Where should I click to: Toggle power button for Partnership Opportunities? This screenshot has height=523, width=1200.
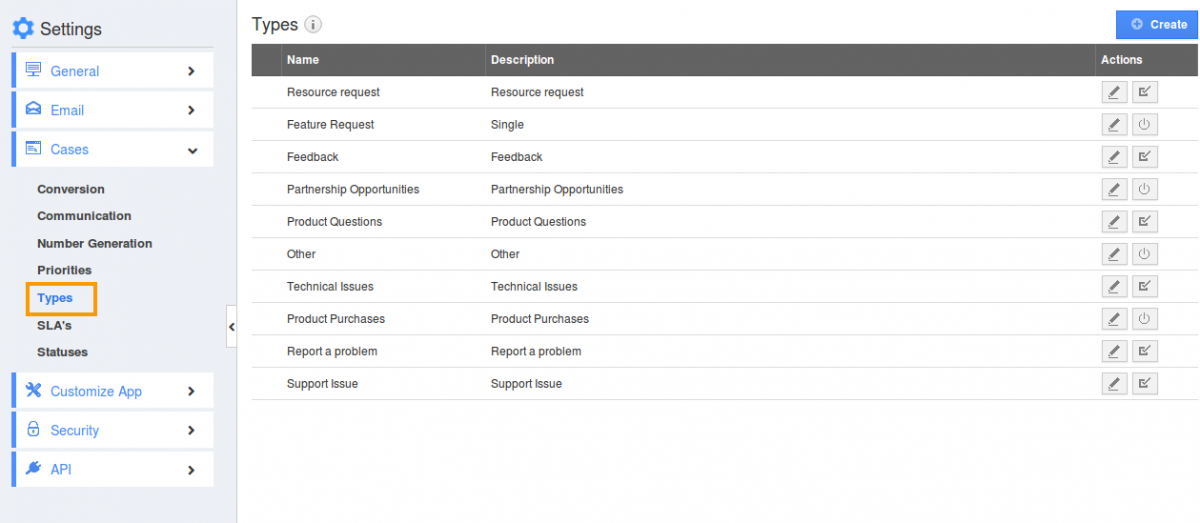[1145, 189]
